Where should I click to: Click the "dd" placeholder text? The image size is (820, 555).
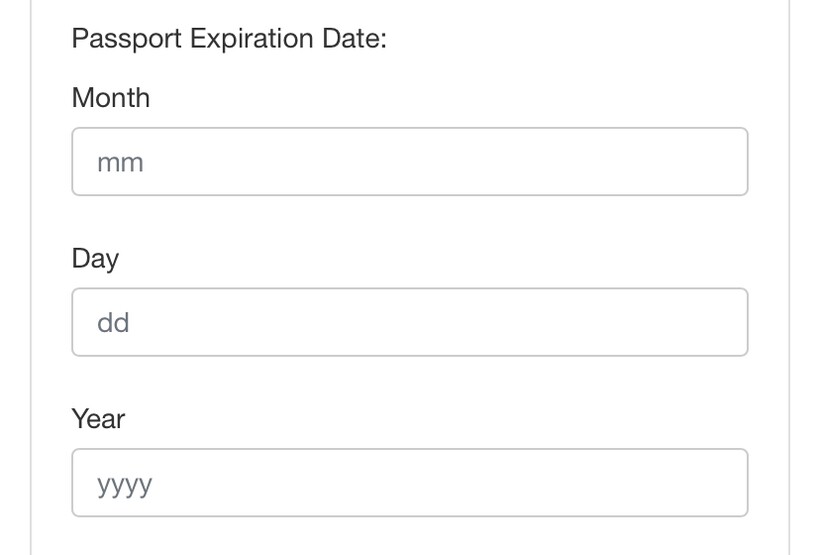pos(113,322)
